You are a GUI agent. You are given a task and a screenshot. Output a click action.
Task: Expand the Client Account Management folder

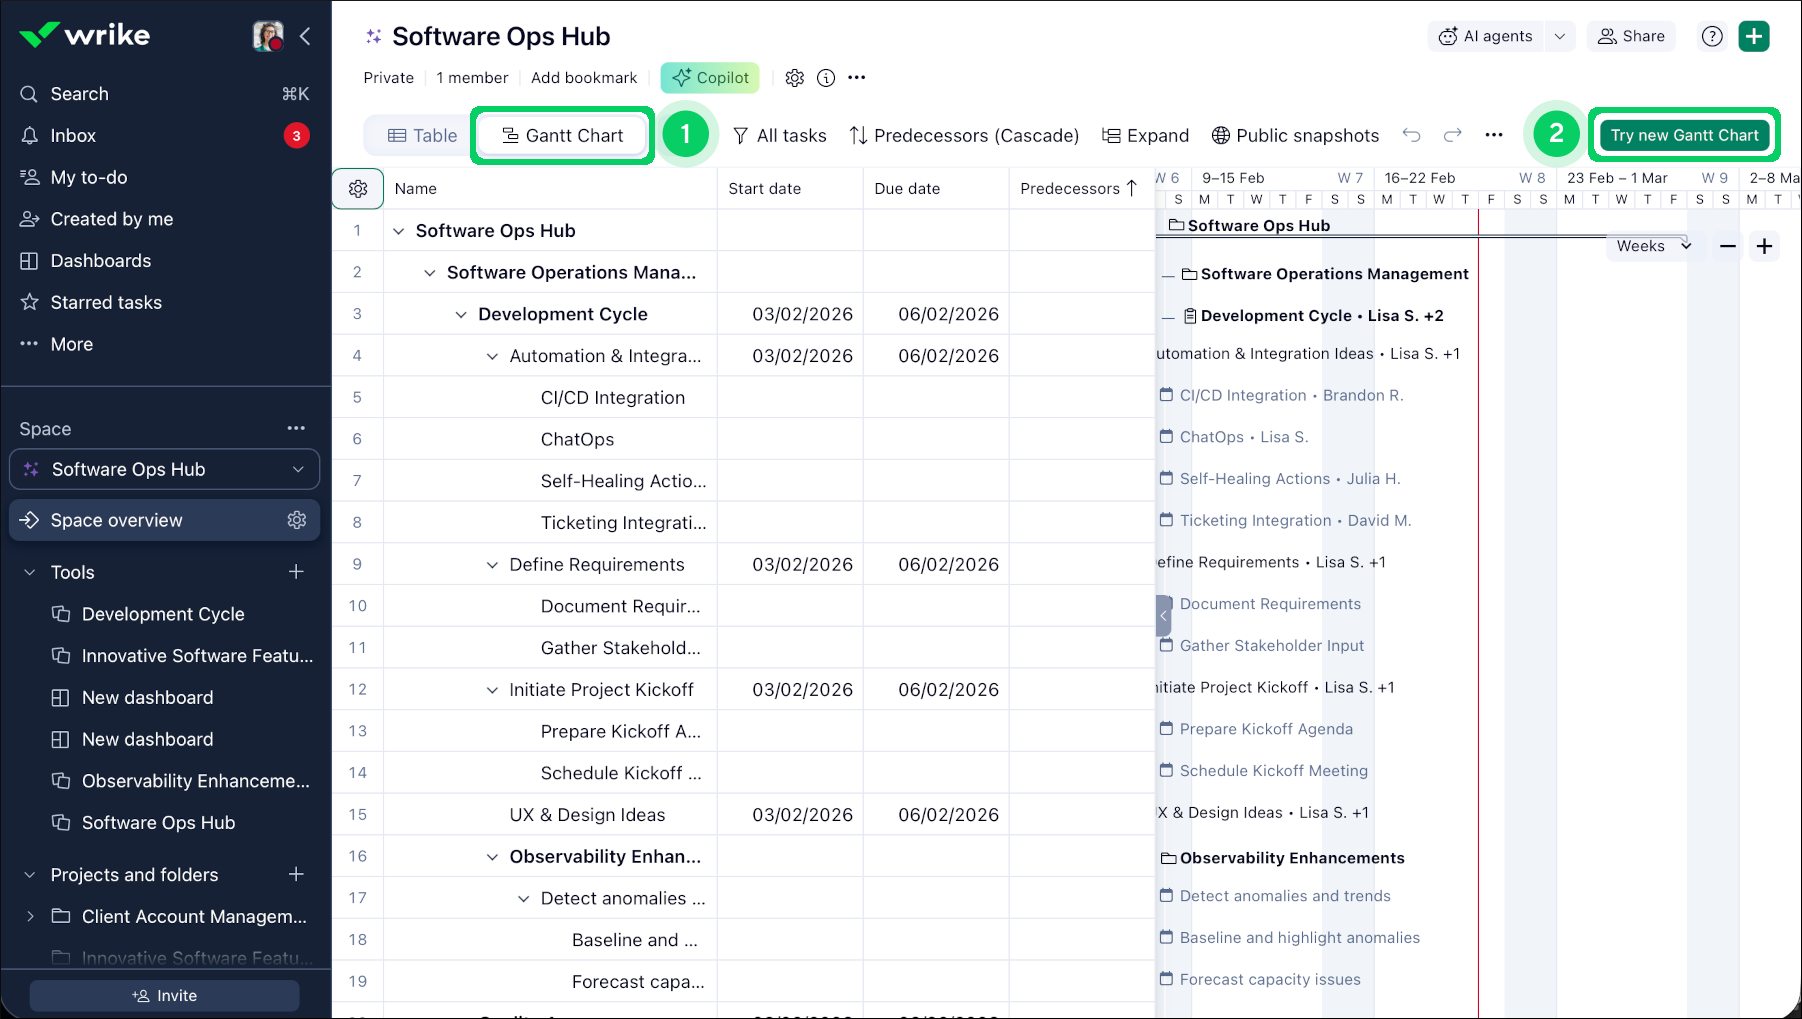point(30,916)
